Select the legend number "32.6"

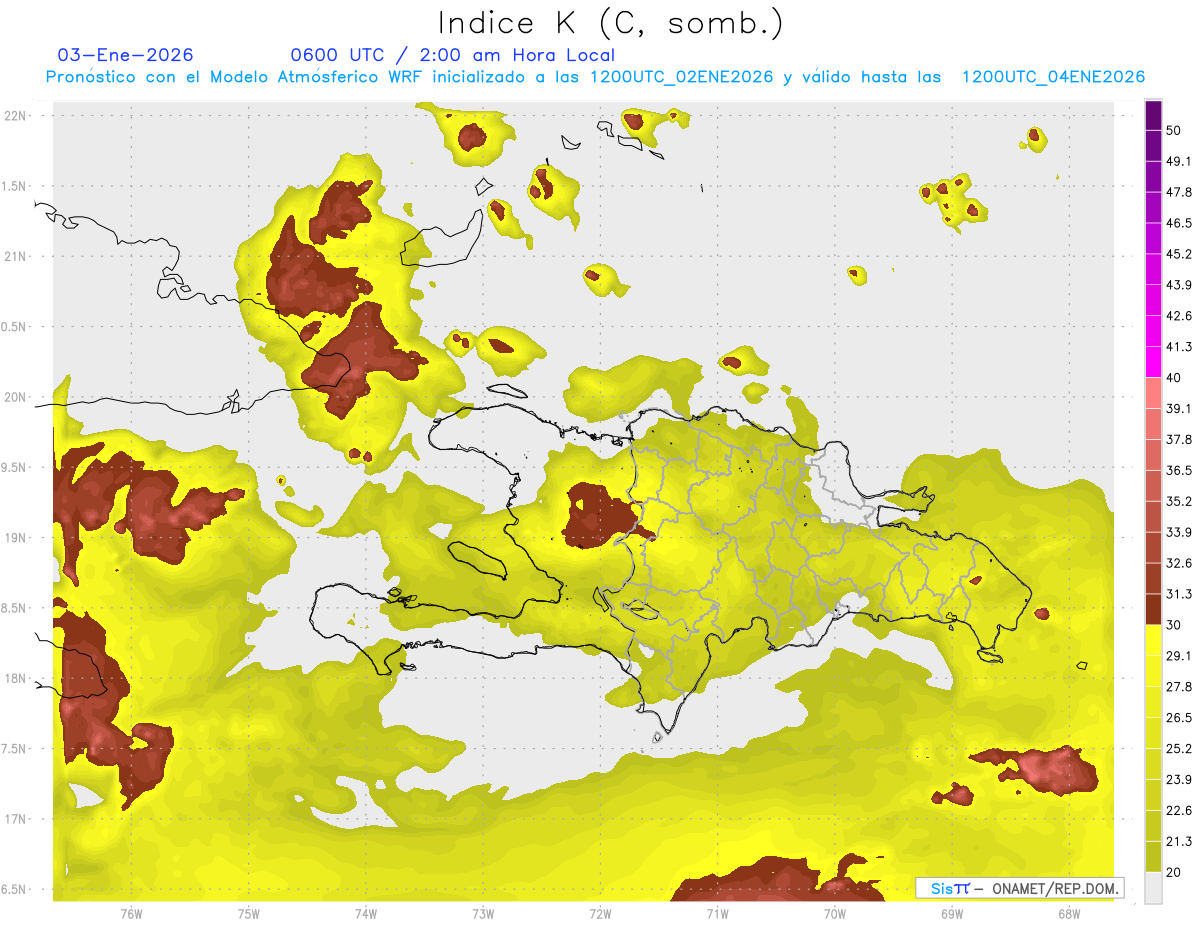click(x=1179, y=564)
